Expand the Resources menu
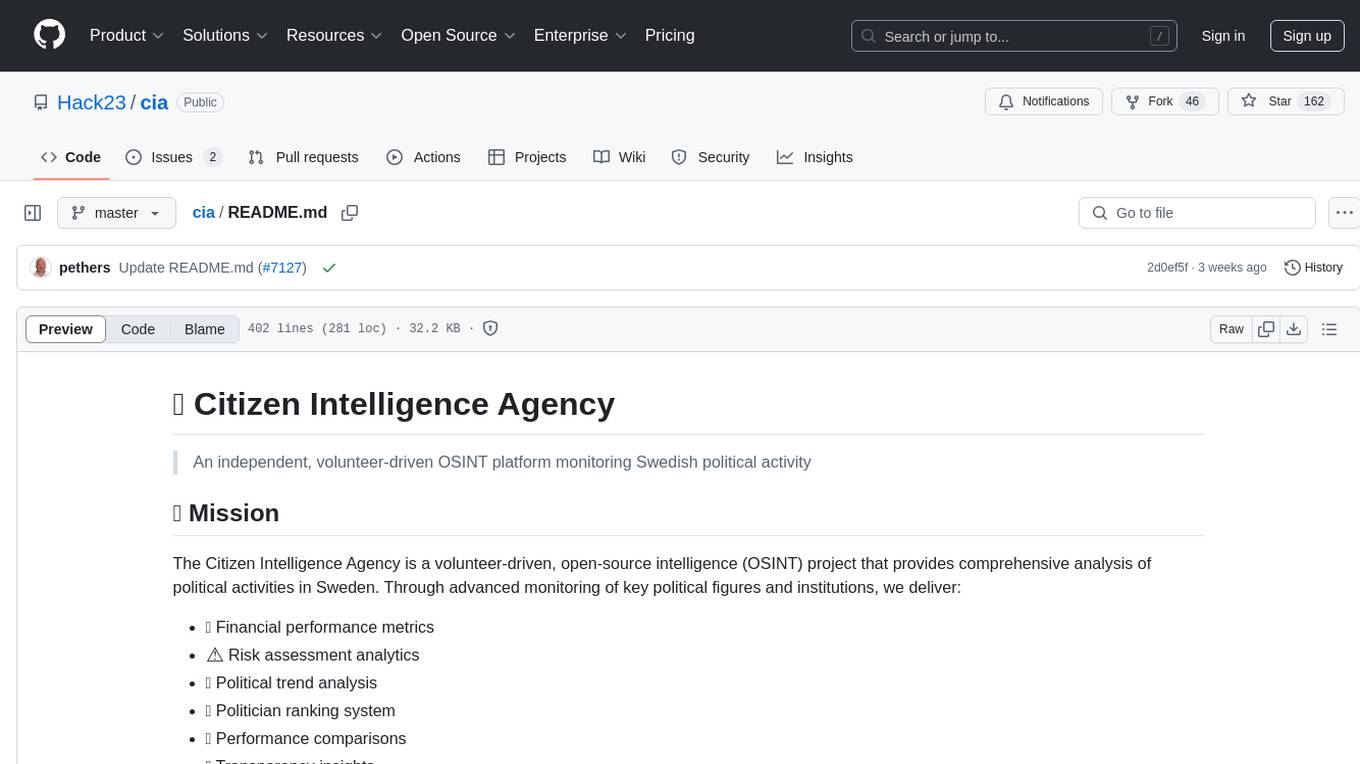1360x764 pixels. tap(334, 35)
